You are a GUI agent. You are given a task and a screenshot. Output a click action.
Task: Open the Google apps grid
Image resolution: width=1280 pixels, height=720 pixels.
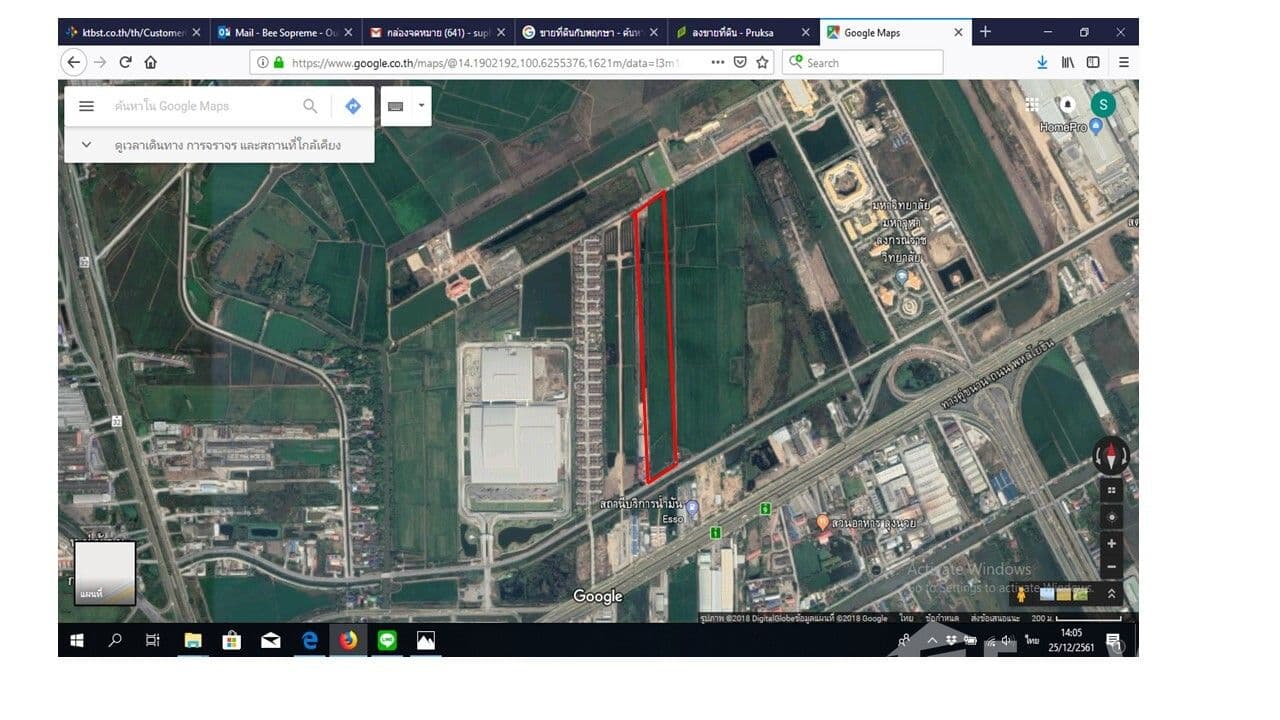(x=1032, y=104)
